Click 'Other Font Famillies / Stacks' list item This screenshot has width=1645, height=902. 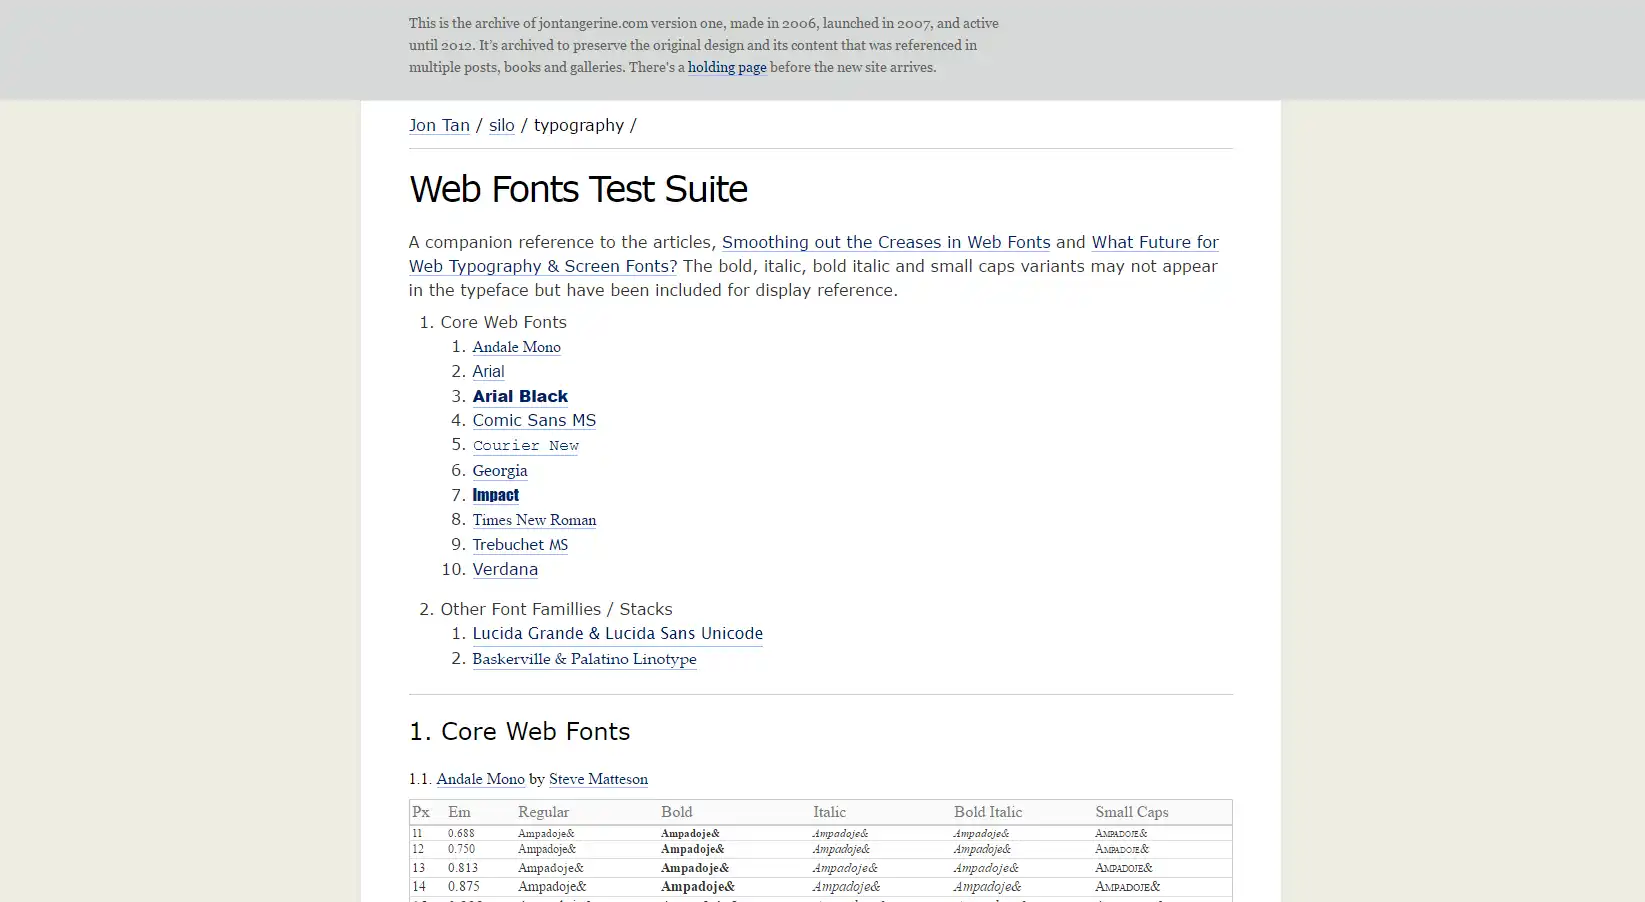click(556, 609)
